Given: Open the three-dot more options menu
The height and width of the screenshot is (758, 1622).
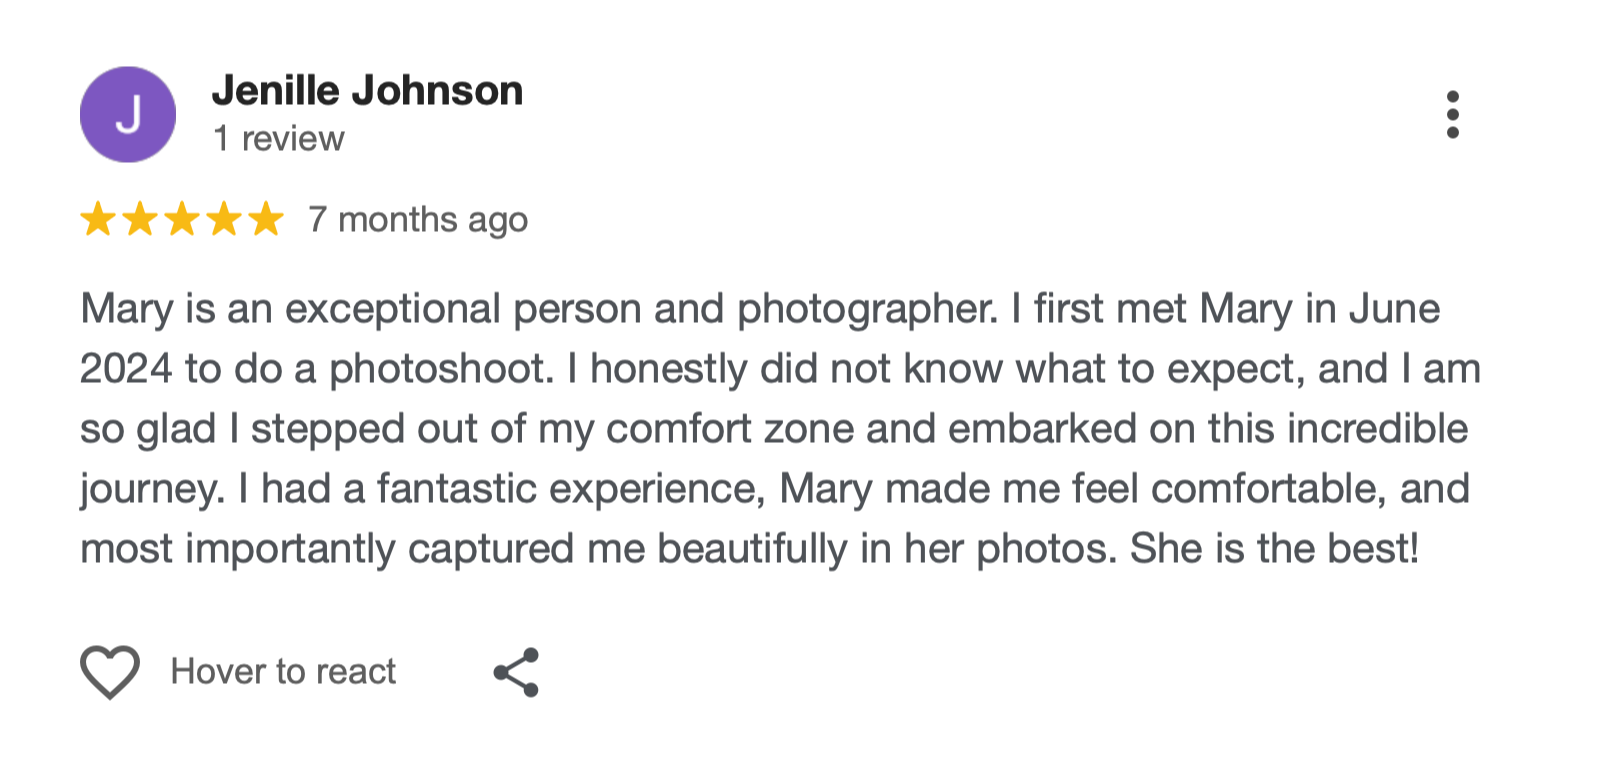Looking at the screenshot, I should pos(1452,115).
